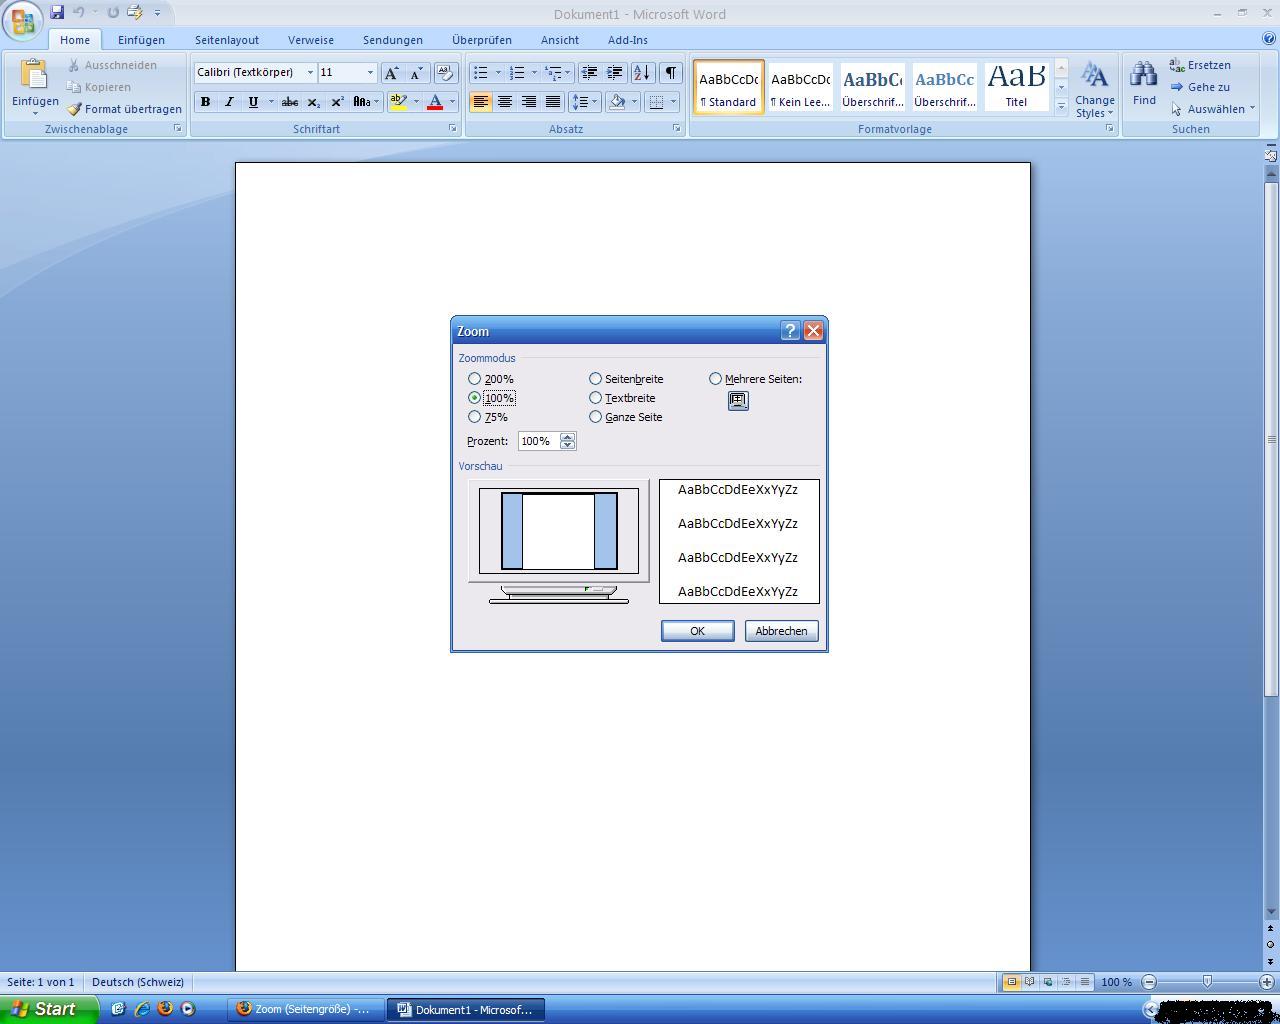This screenshot has height=1024, width=1280.
Task: Apply superscript formatting
Action: (x=337, y=102)
